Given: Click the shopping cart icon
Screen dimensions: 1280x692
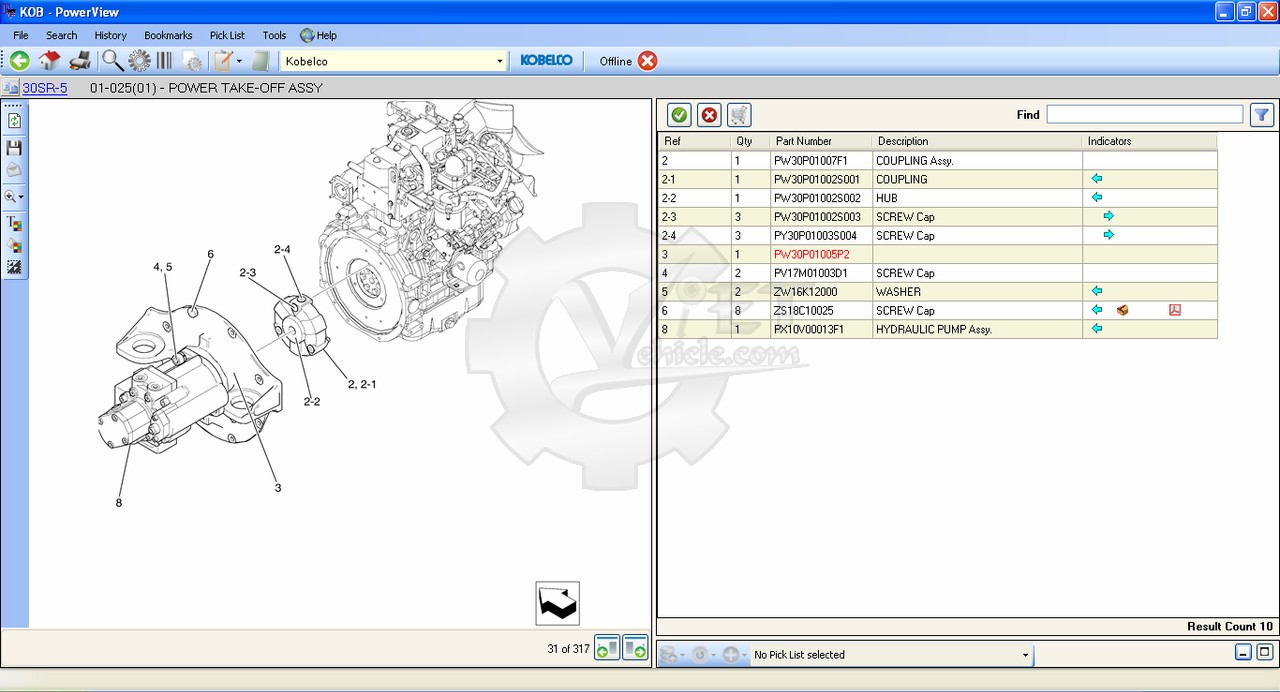Looking at the screenshot, I should click(x=739, y=115).
